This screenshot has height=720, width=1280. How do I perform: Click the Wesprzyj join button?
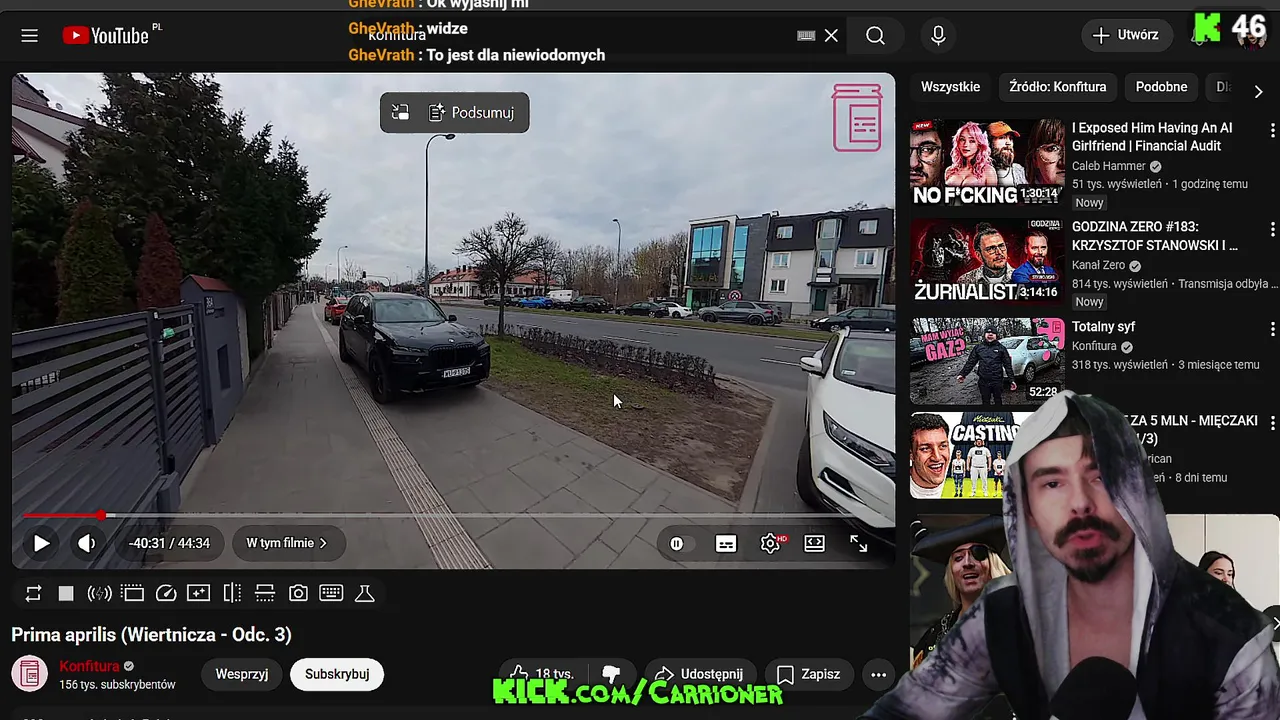click(x=242, y=674)
